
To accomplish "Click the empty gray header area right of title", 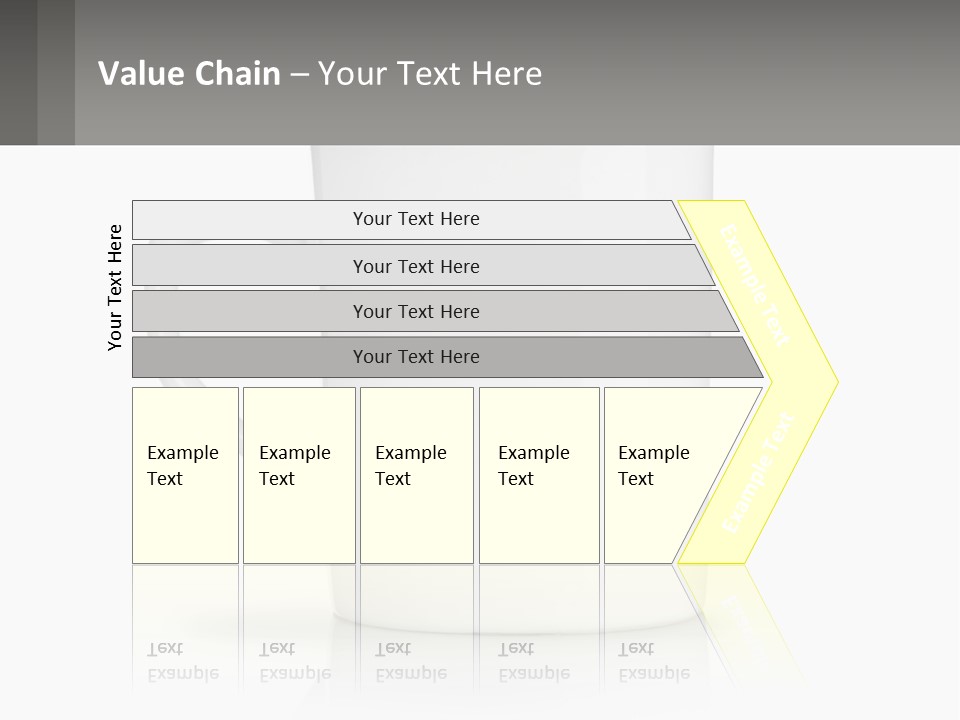I will 760,74.
